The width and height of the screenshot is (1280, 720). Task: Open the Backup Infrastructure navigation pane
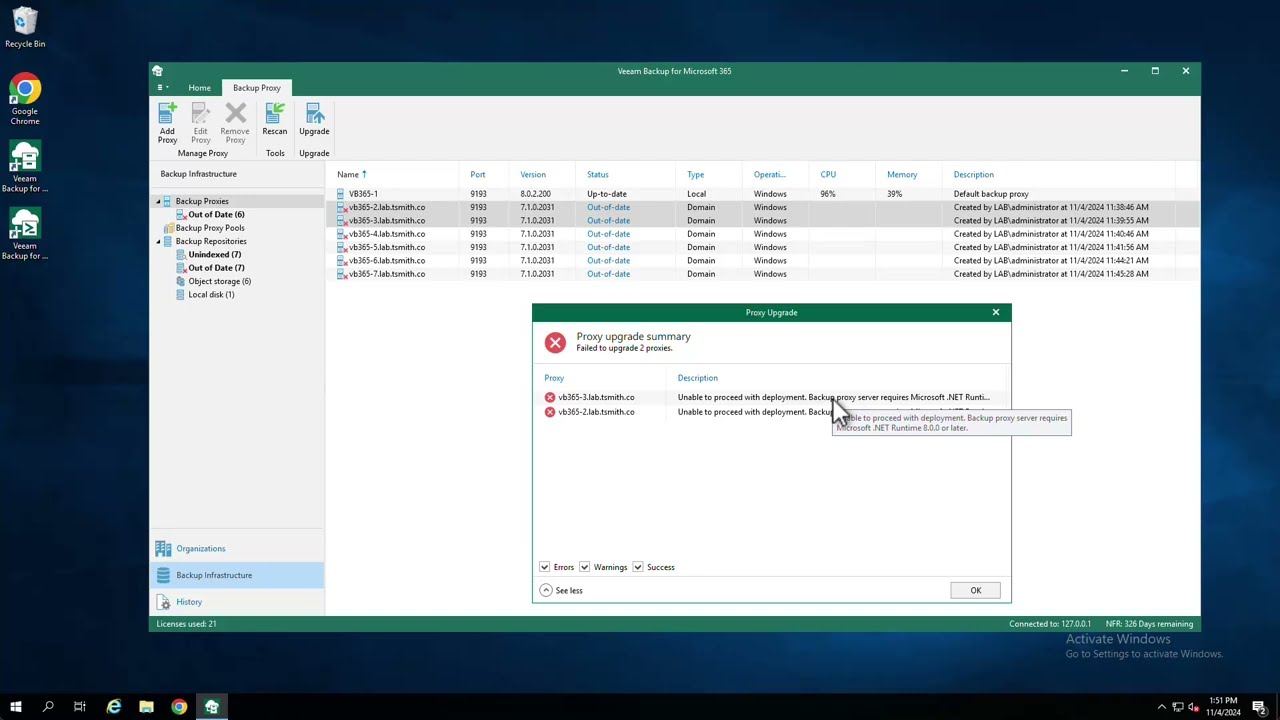click(x=237, y=575)
